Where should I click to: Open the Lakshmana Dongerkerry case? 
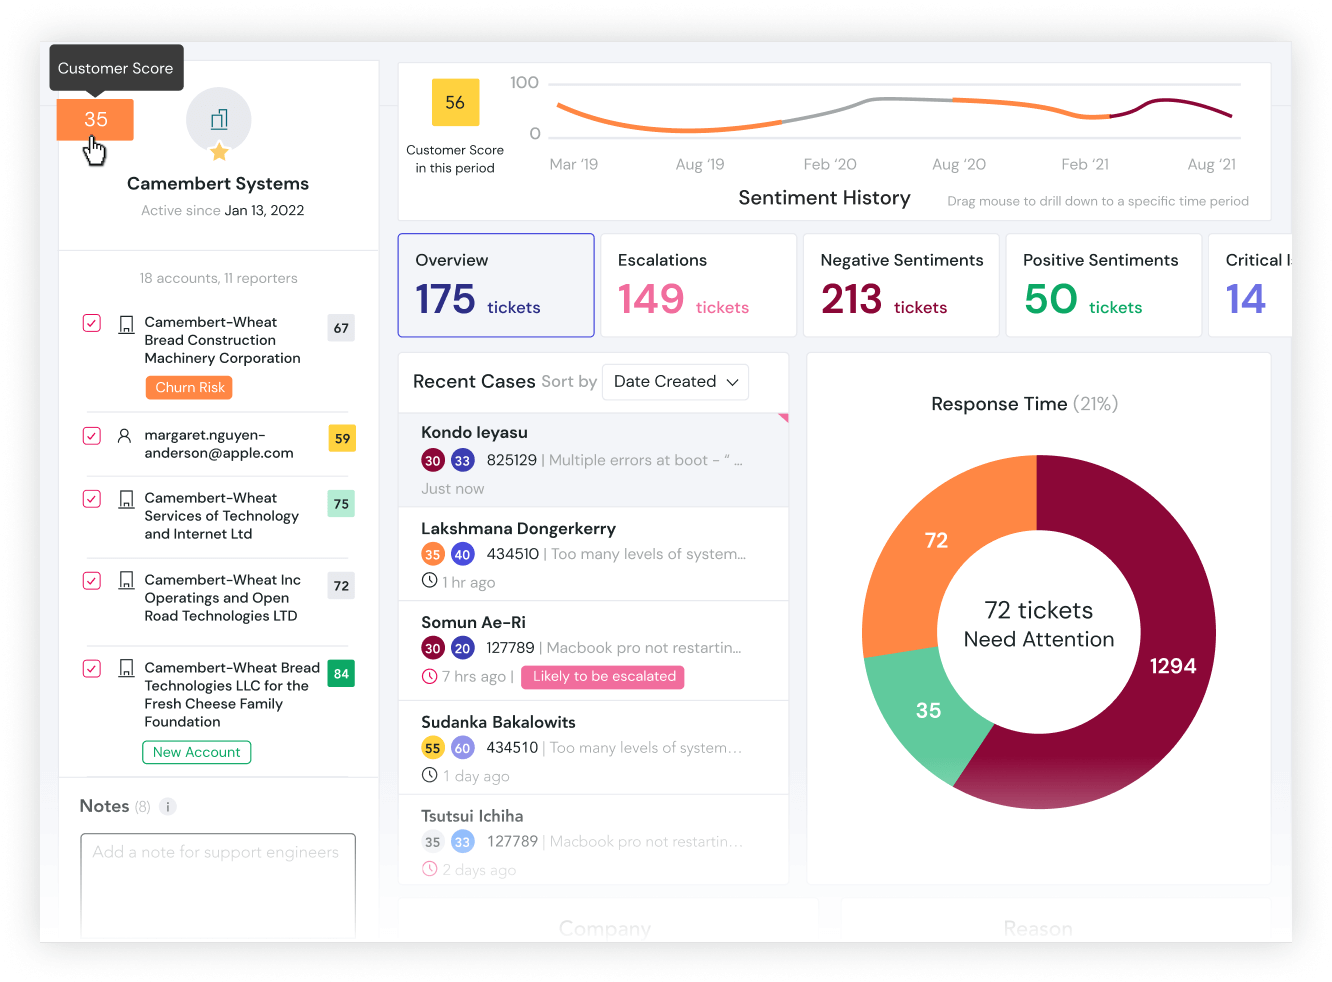pyautogui.click(x=594, y=554)
